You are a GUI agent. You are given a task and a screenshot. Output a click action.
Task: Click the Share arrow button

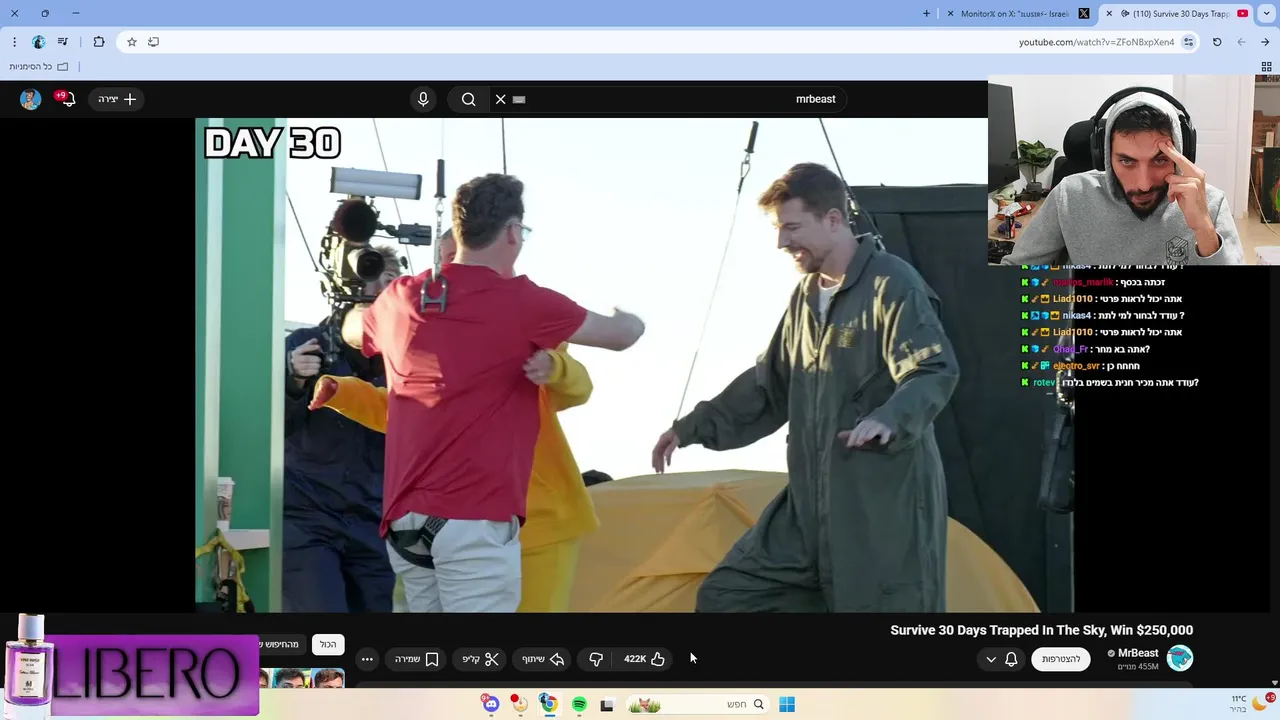(x=543, y=659)
